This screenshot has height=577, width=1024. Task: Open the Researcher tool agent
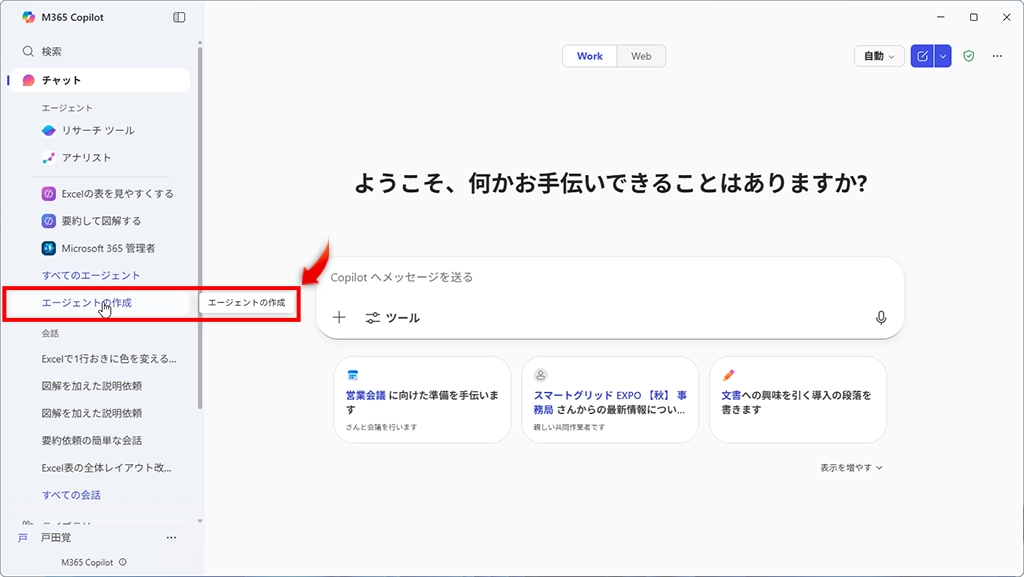coord(97,130)
